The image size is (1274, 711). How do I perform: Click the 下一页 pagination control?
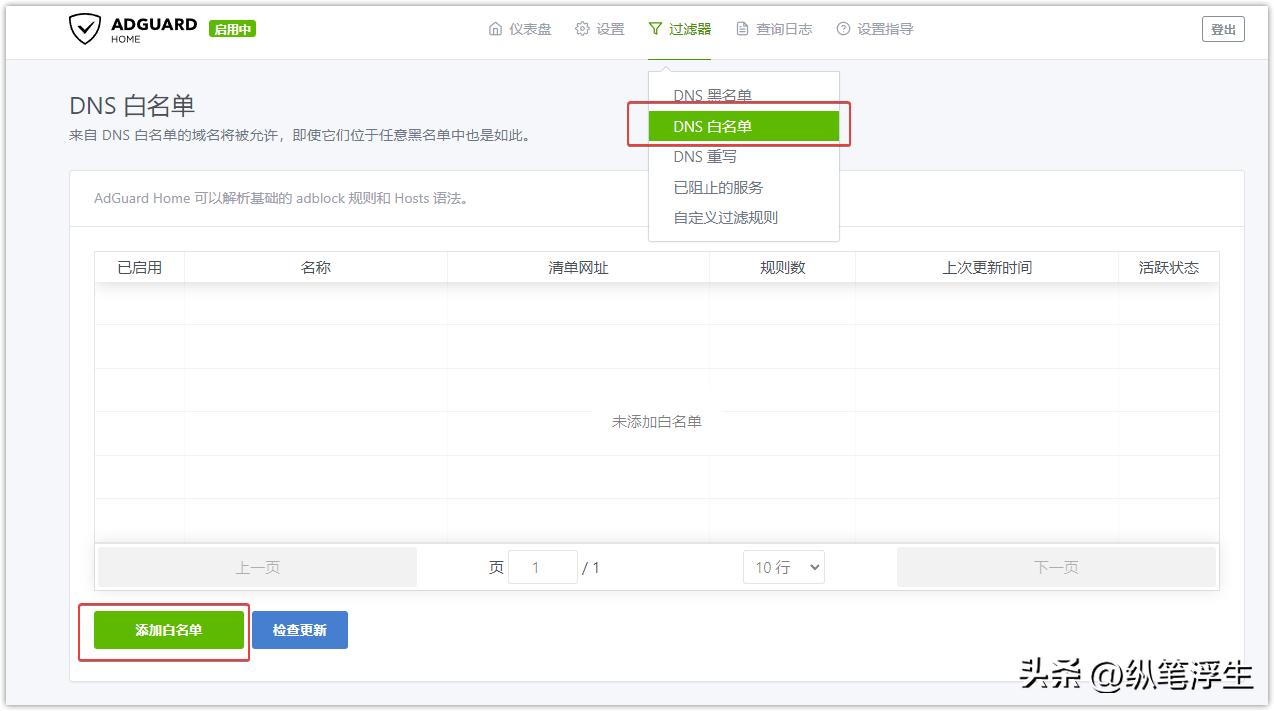1056,567
